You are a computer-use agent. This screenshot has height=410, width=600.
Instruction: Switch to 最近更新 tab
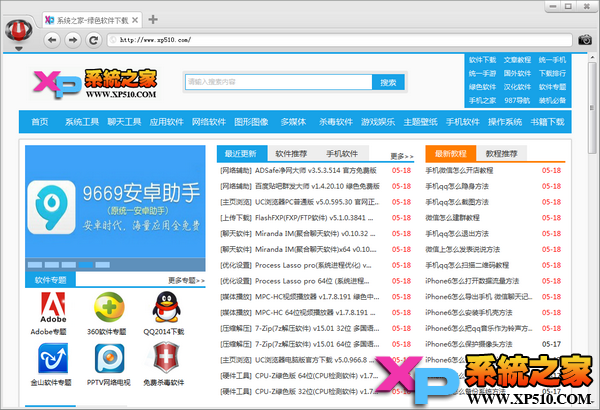click(x=241, y=154)
